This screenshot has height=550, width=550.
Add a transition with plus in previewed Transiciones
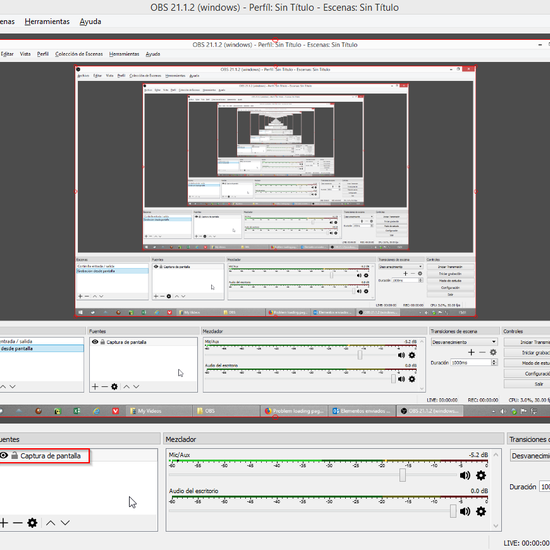coord(471,352)
